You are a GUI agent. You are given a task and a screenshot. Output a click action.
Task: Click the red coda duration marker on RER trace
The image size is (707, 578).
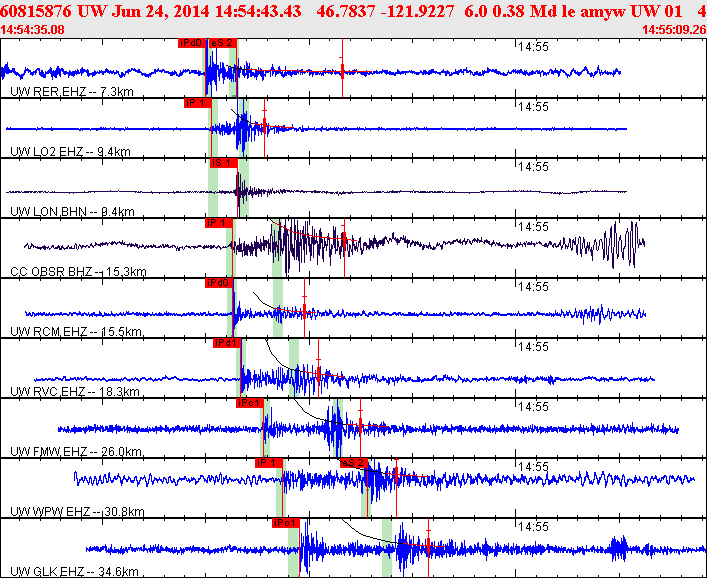coord(342,69)
